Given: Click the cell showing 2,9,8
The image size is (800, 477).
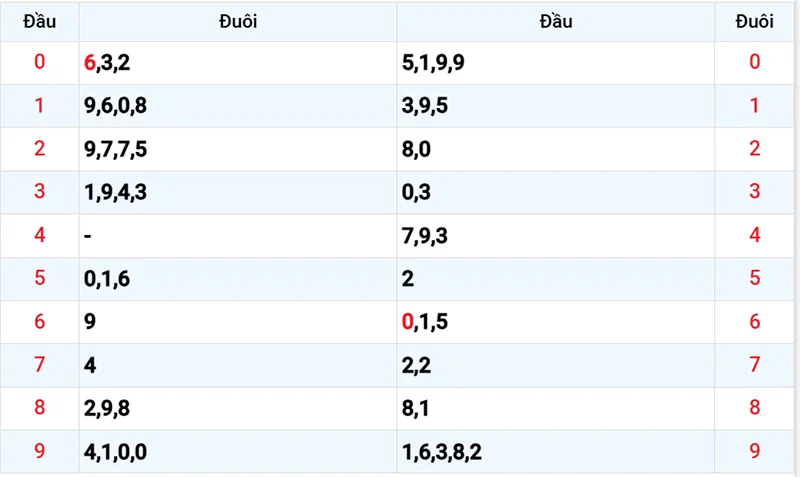Looking at the screenshot, I should pos(108,408).
